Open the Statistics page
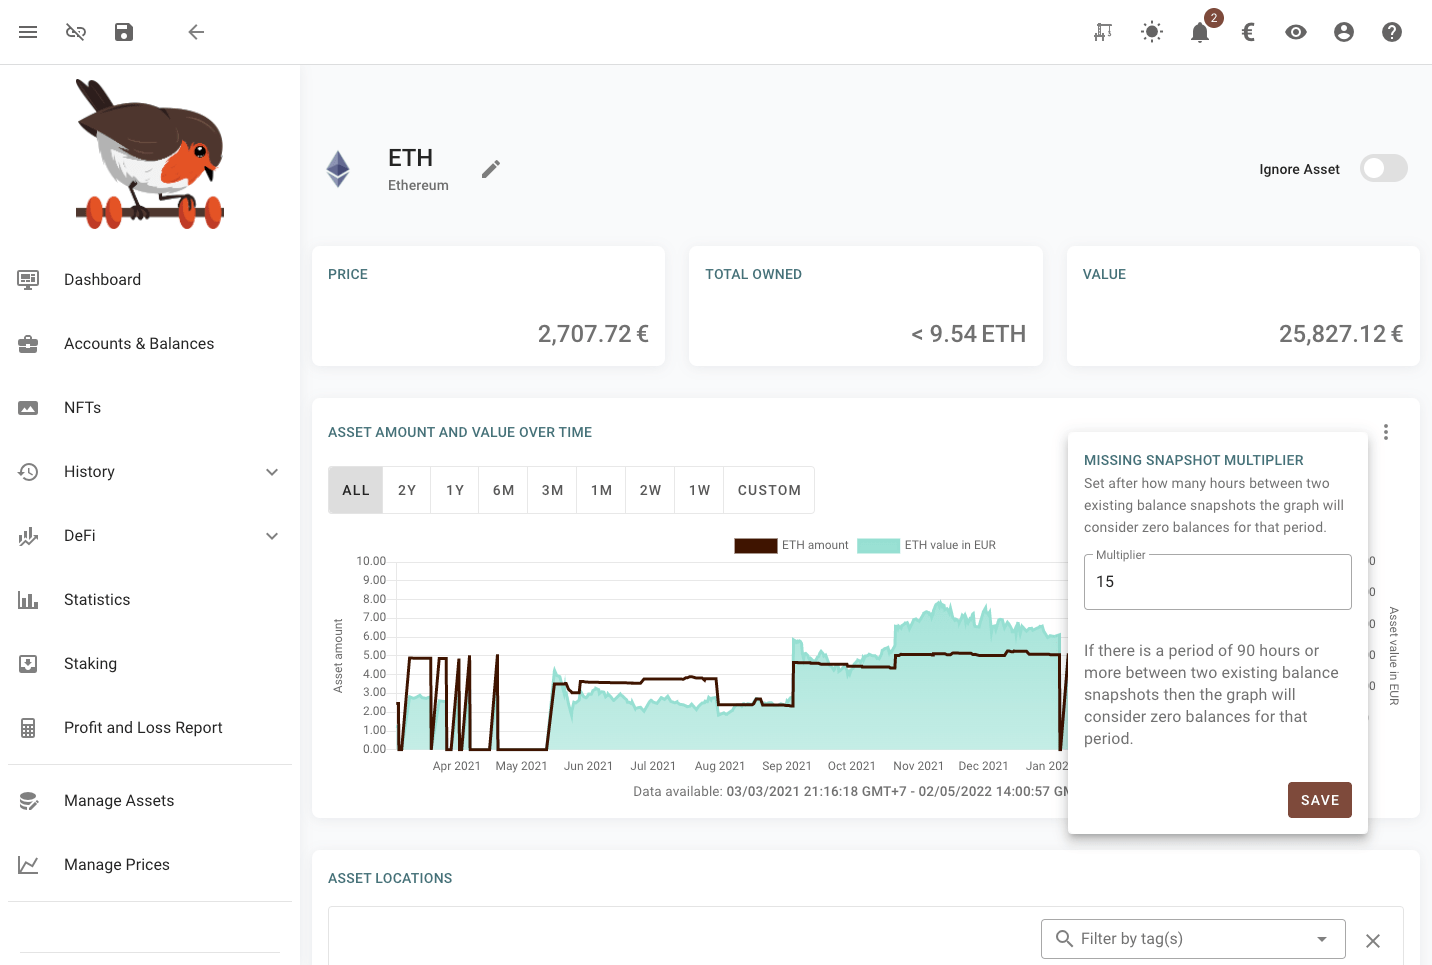1432x965 pixels. tap(150, 600)
